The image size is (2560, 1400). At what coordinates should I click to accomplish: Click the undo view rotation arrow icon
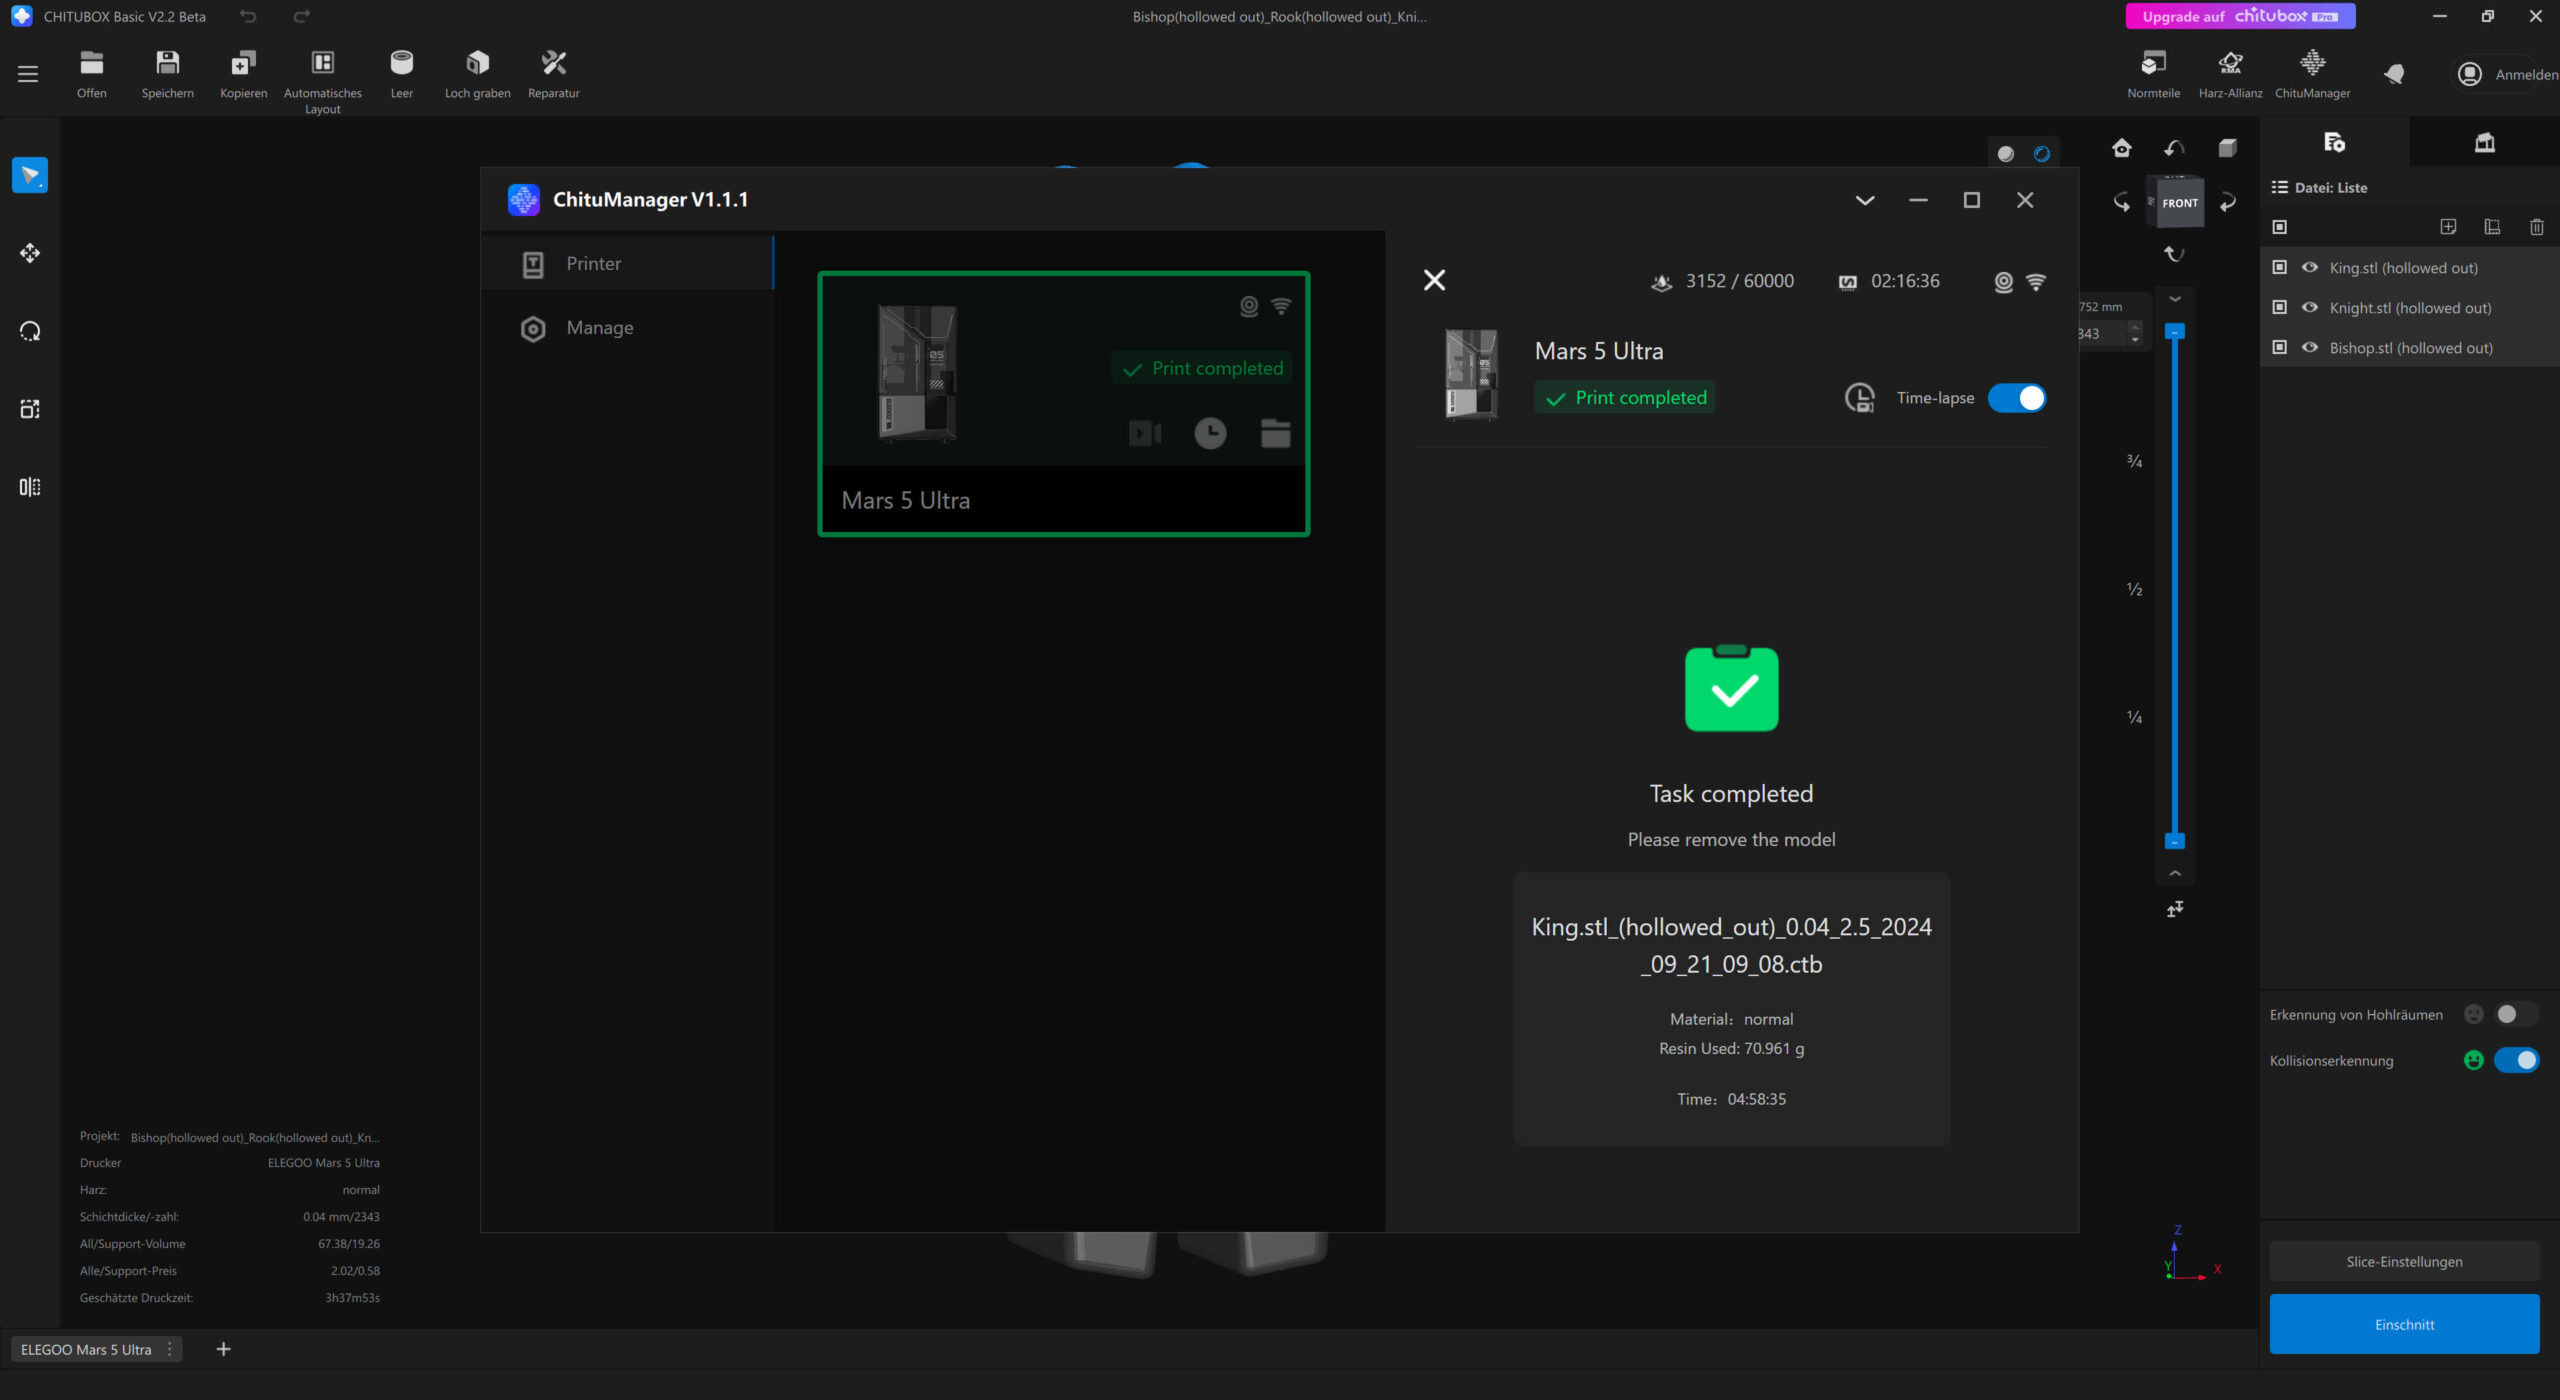pyautogui.click(x=2174, y=148)
